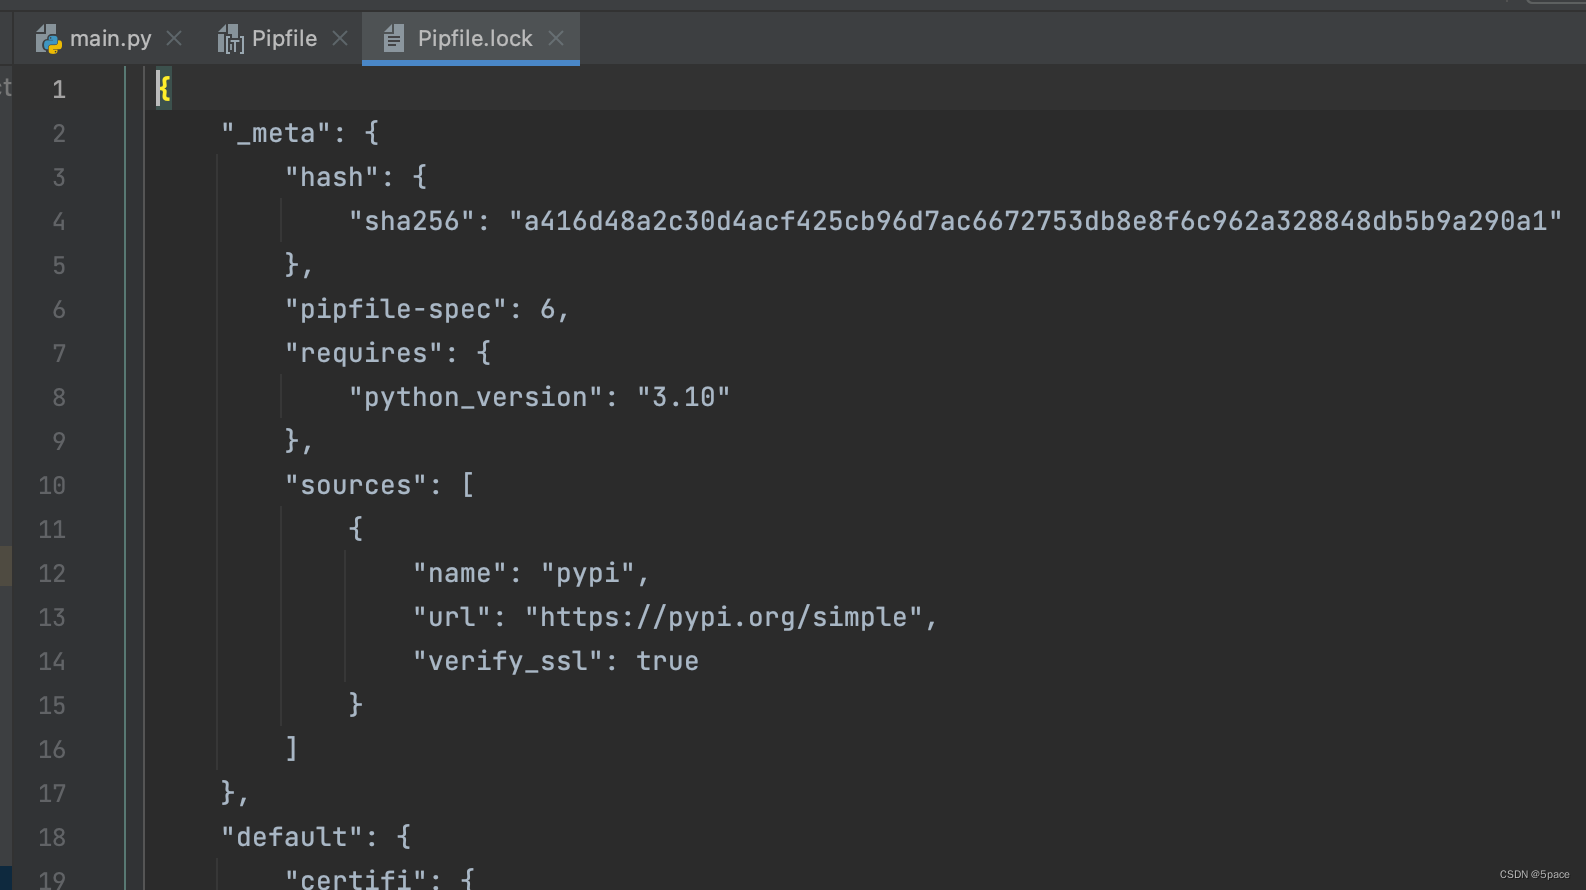Click the "verify_ssl" key

508,661
